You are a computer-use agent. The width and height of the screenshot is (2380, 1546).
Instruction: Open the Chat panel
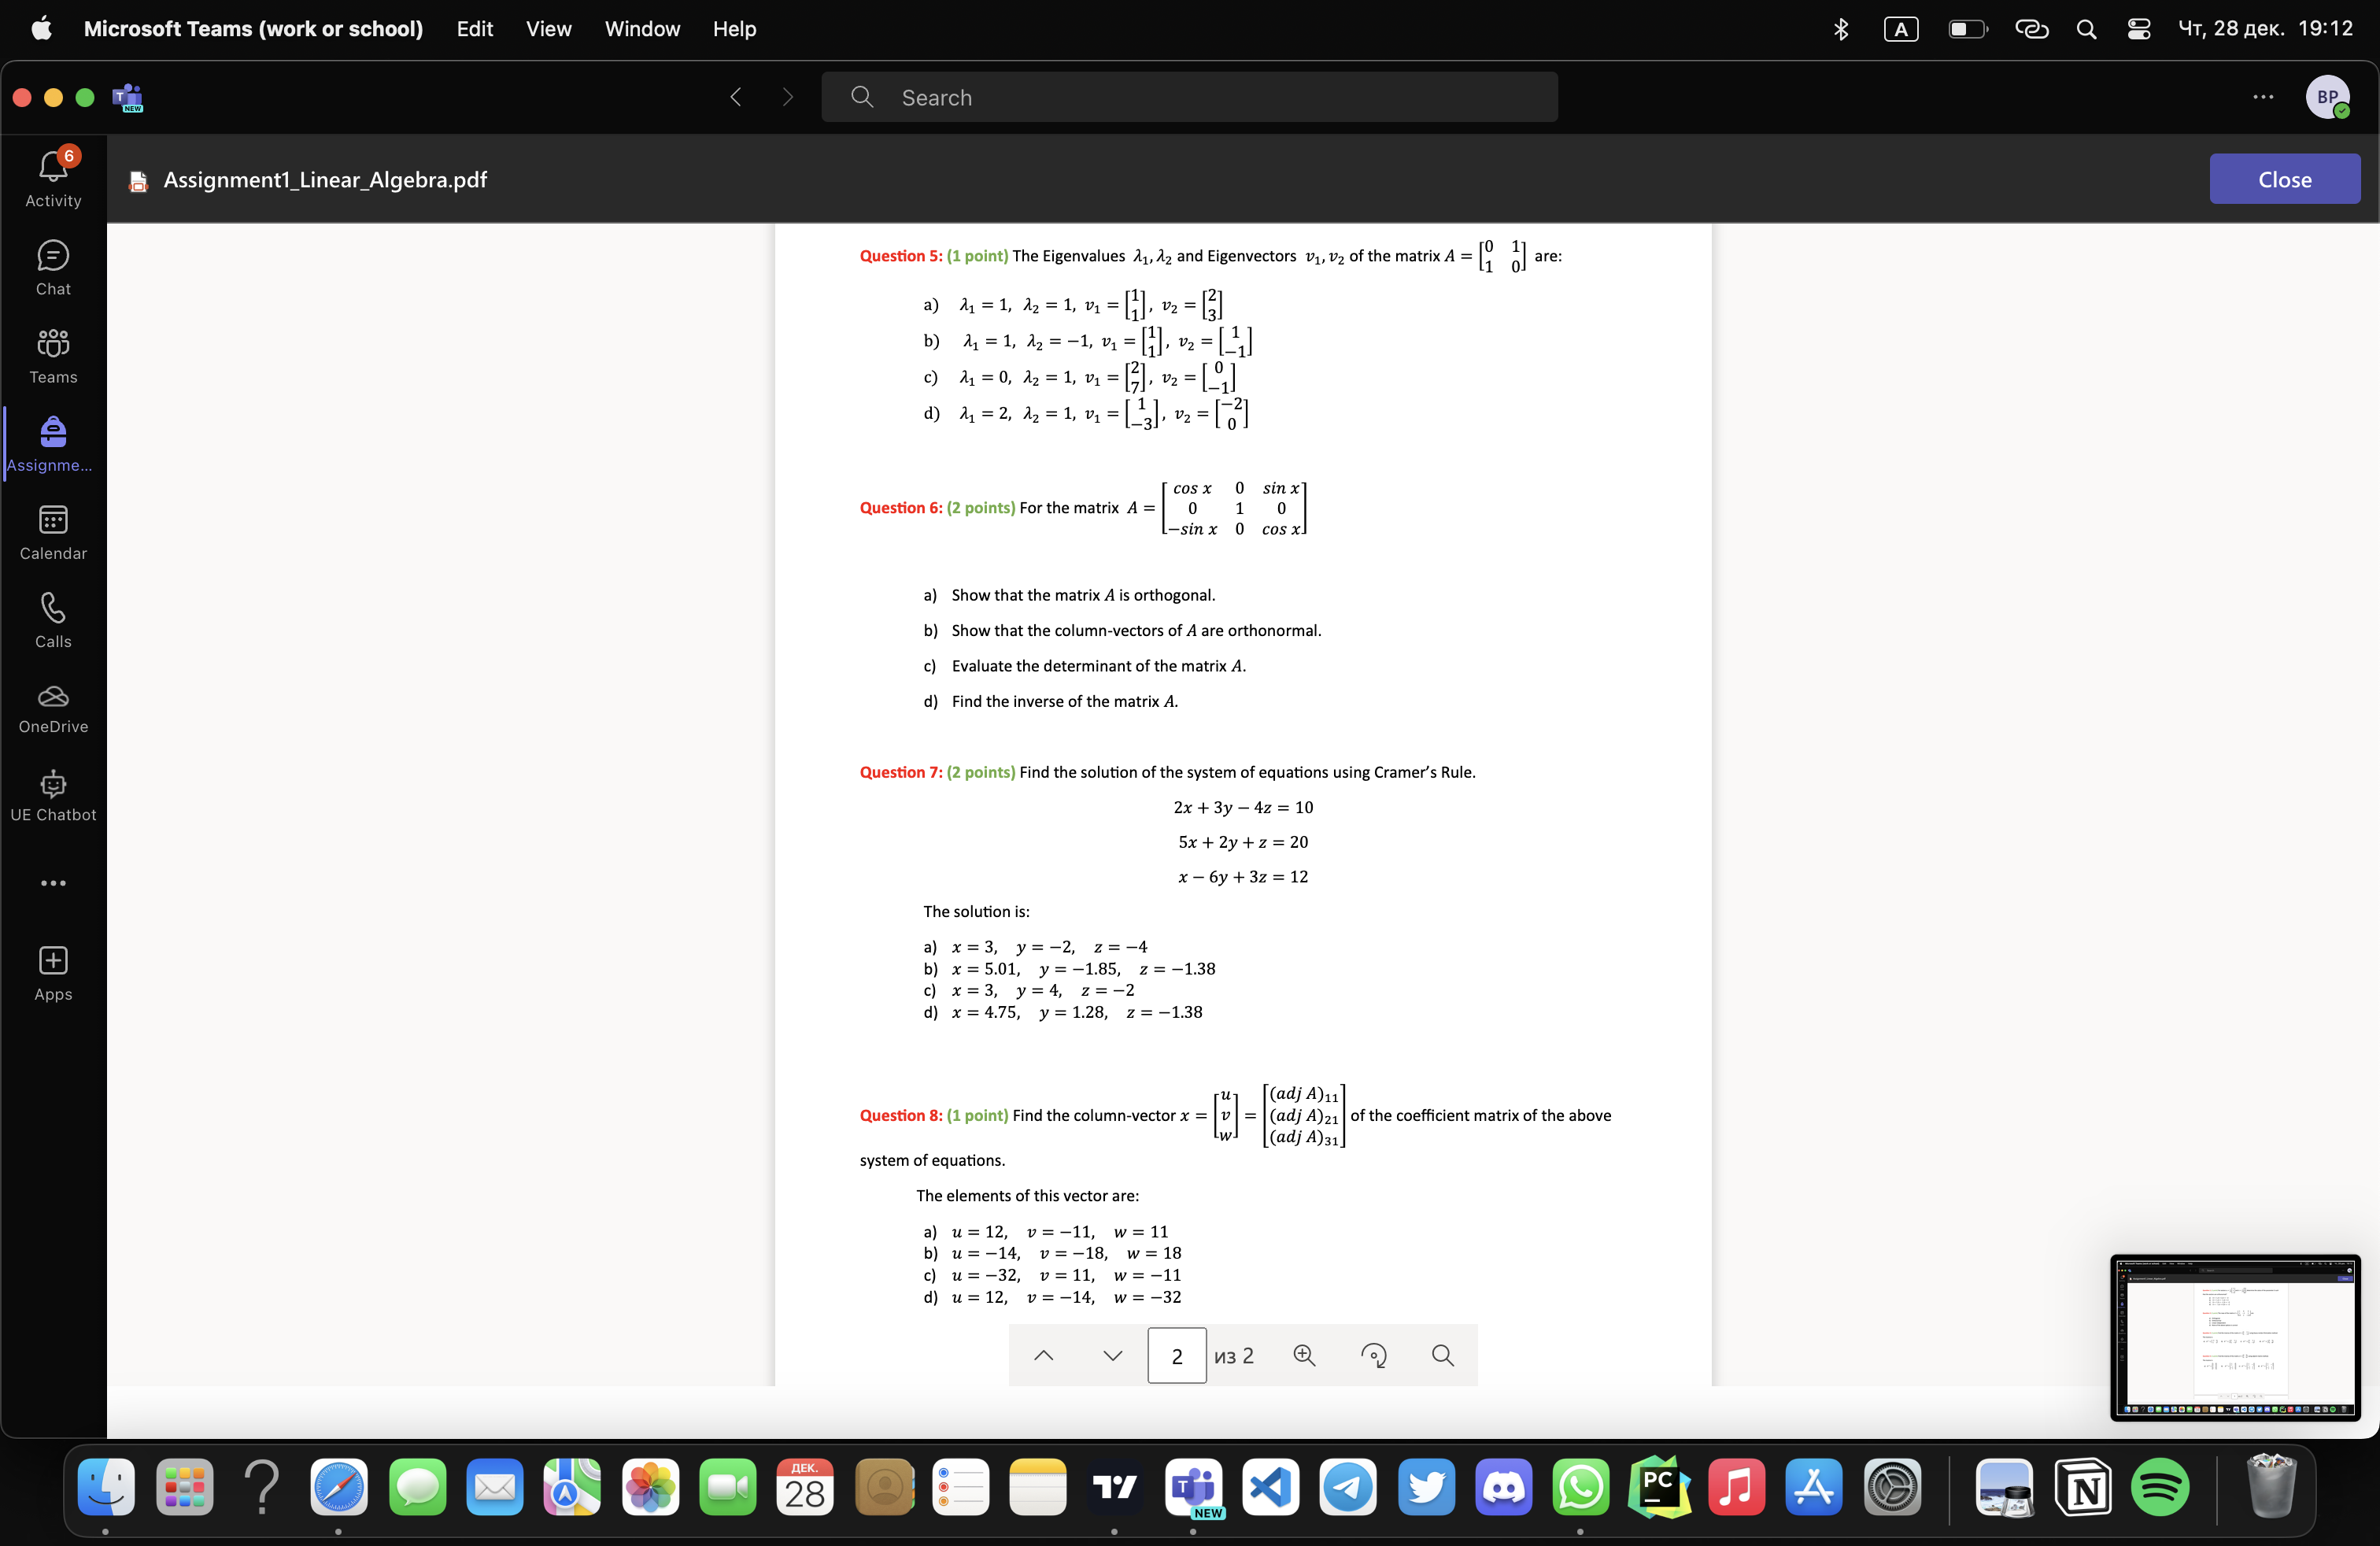[52, 265]
